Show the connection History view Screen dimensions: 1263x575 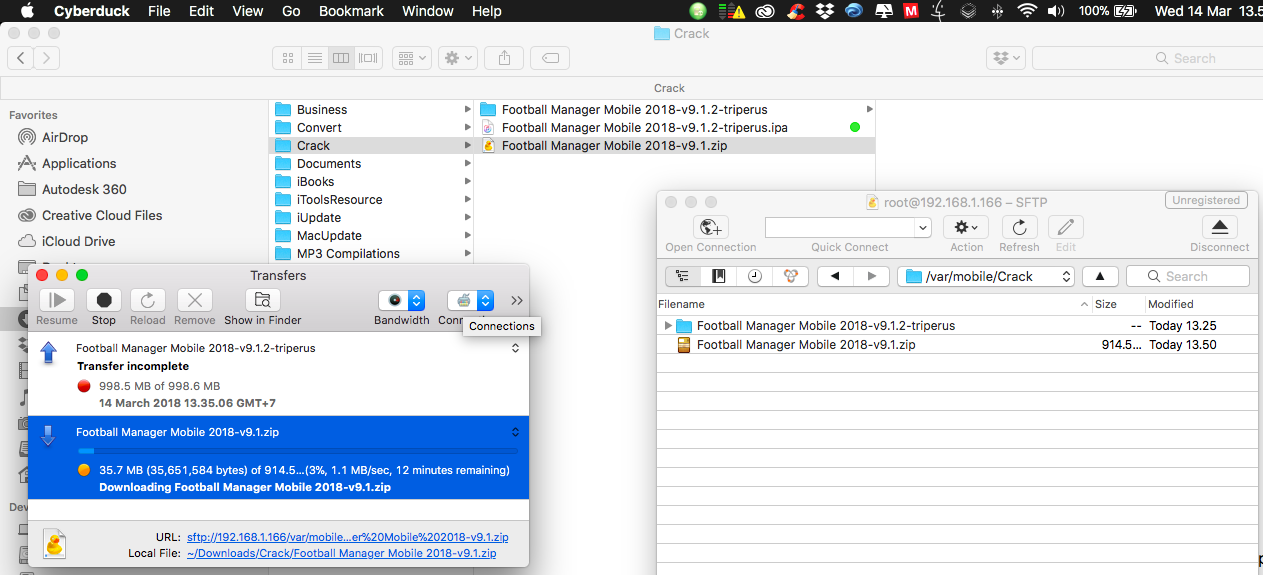pos(754,276)
